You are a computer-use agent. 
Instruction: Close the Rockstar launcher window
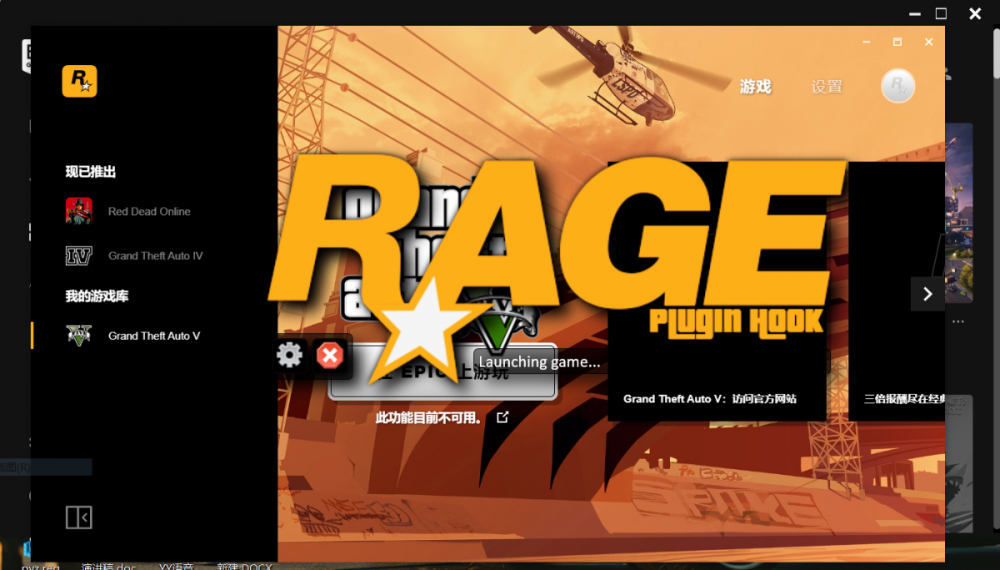929,42
